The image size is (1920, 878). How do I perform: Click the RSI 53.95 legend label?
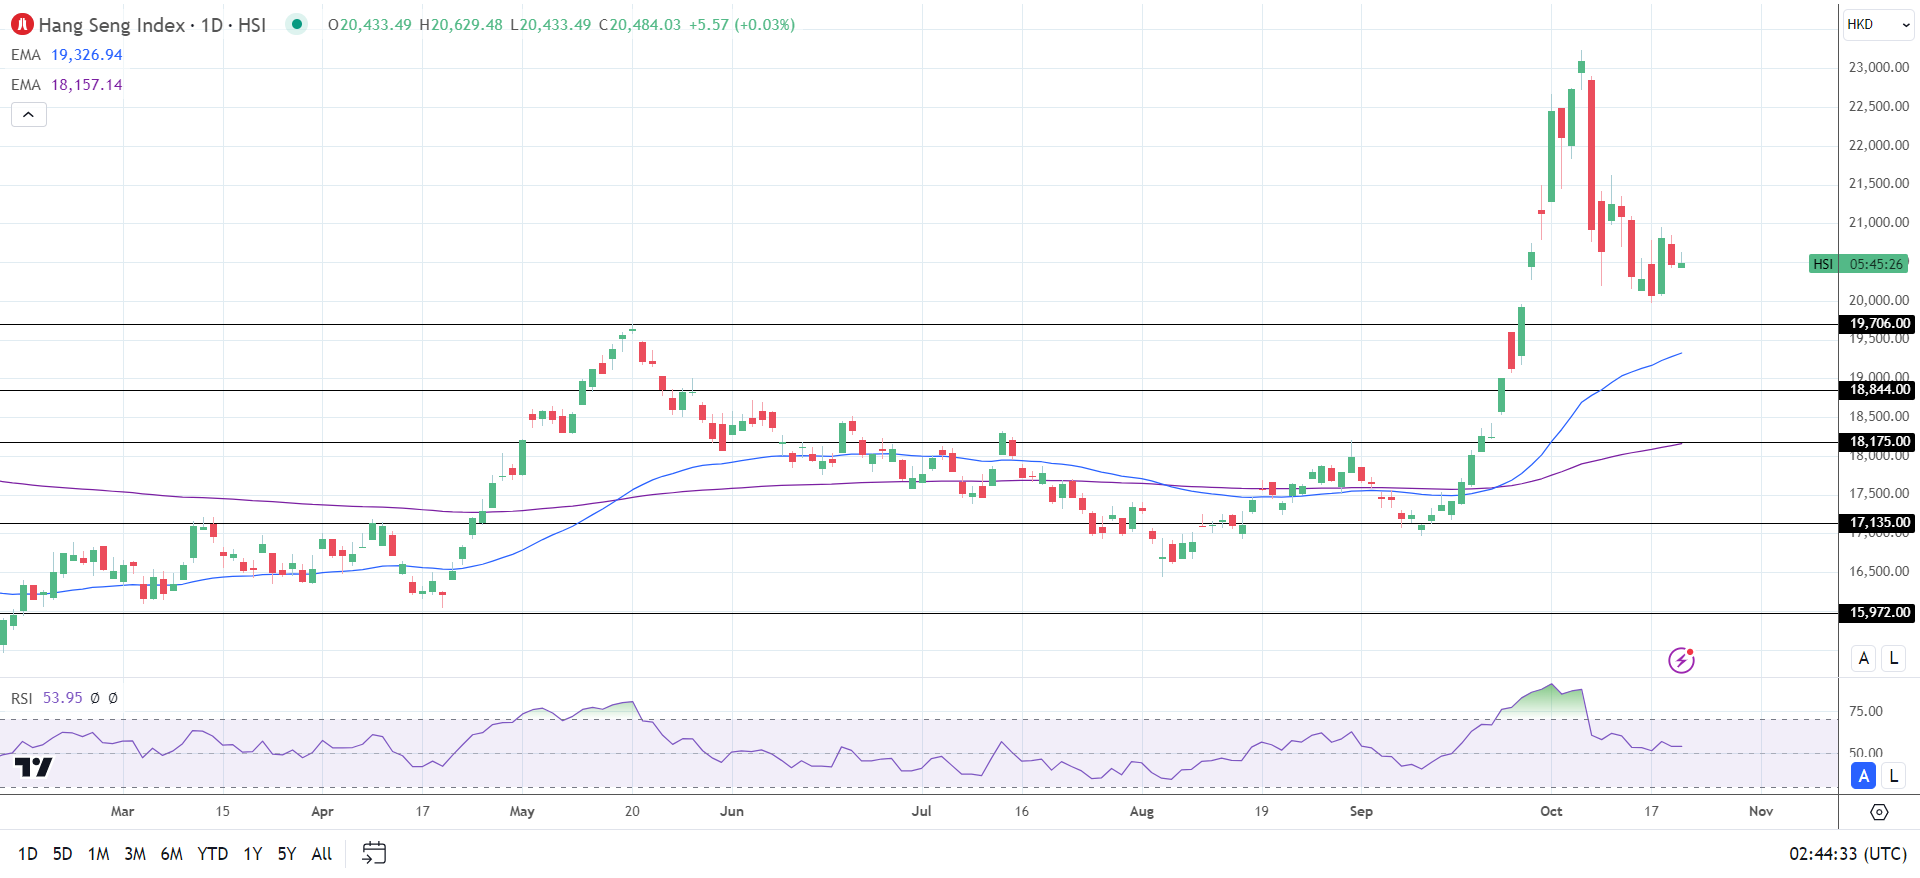47,698
